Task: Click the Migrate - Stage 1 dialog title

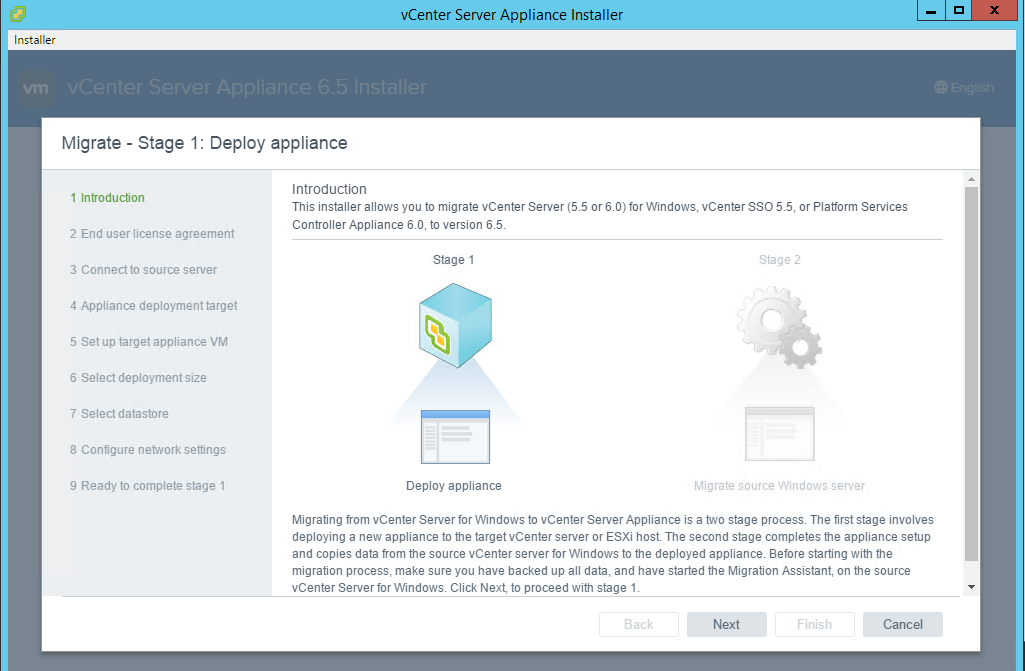Action: click(x=205, y=143)
